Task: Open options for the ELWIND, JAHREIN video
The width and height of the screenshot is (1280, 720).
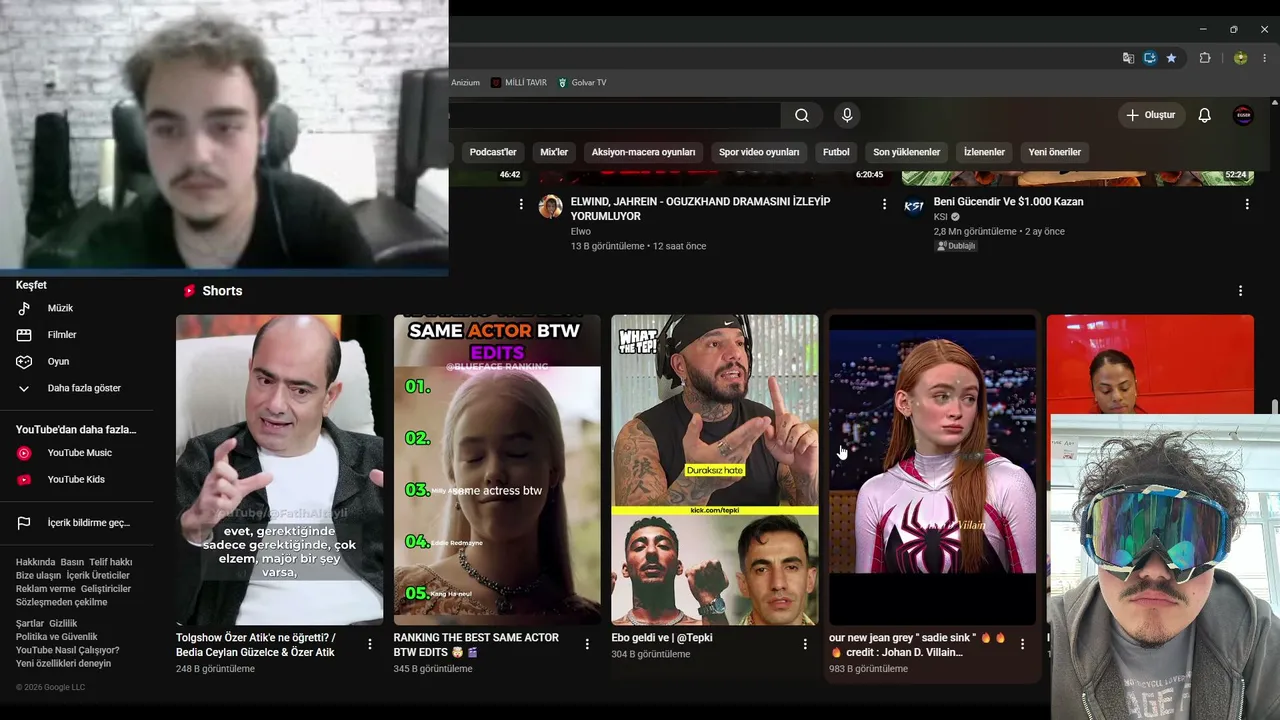Action: pos(884,204)
